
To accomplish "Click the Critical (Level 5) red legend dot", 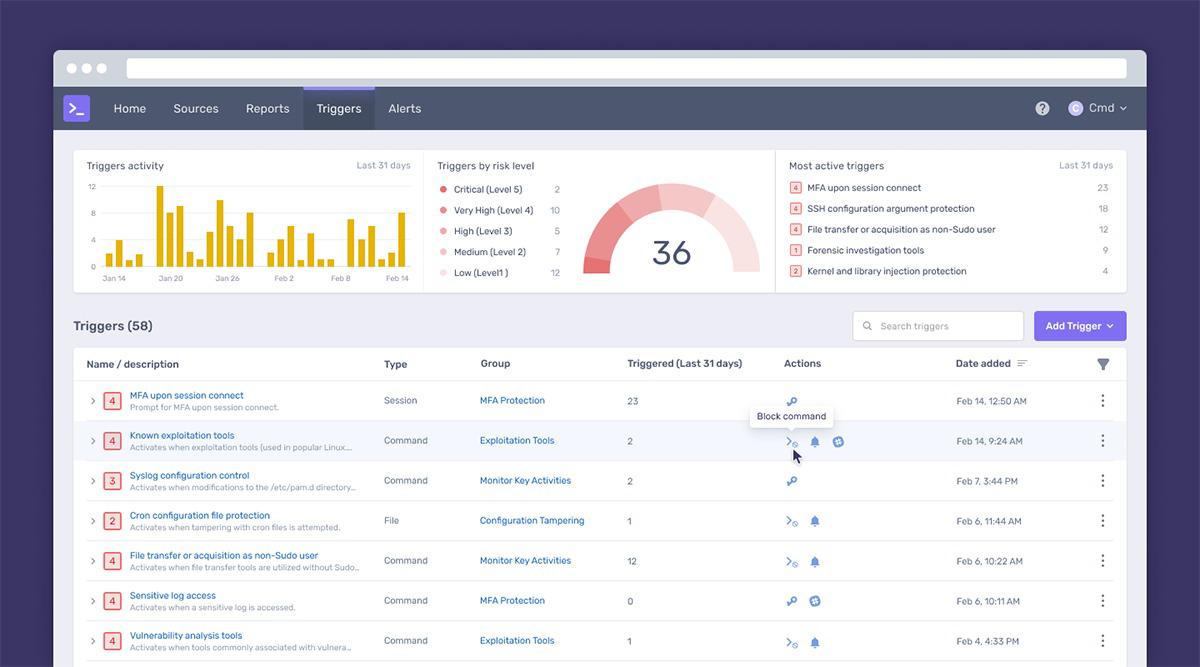I will (x=443, y=189).
